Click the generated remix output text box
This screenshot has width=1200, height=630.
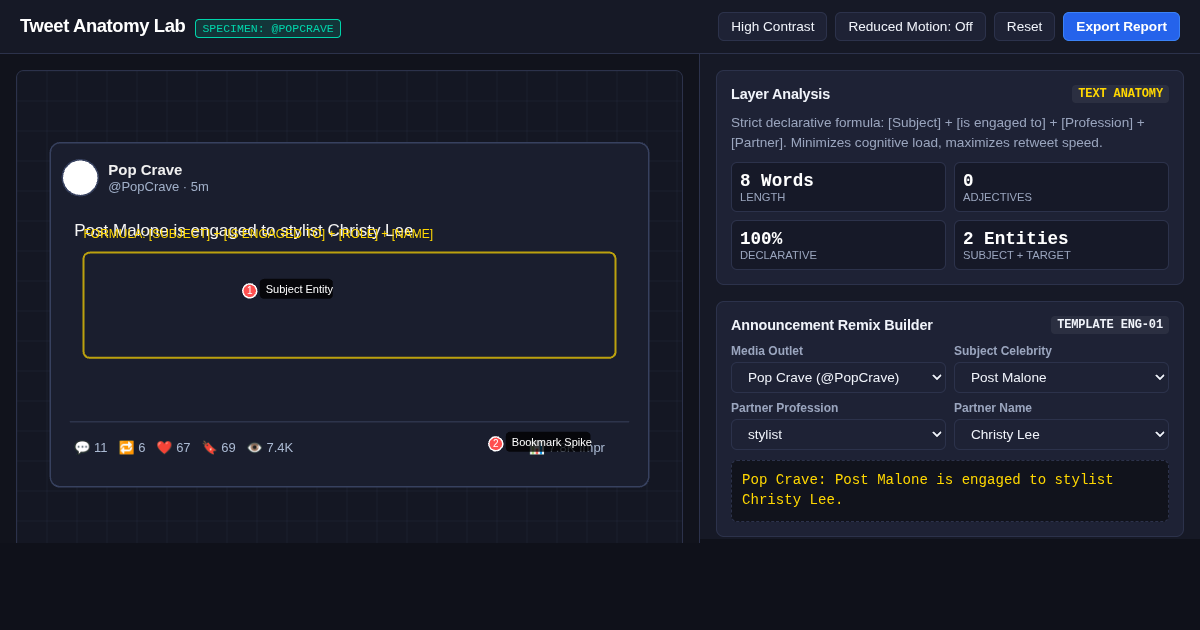pos(950,491)
